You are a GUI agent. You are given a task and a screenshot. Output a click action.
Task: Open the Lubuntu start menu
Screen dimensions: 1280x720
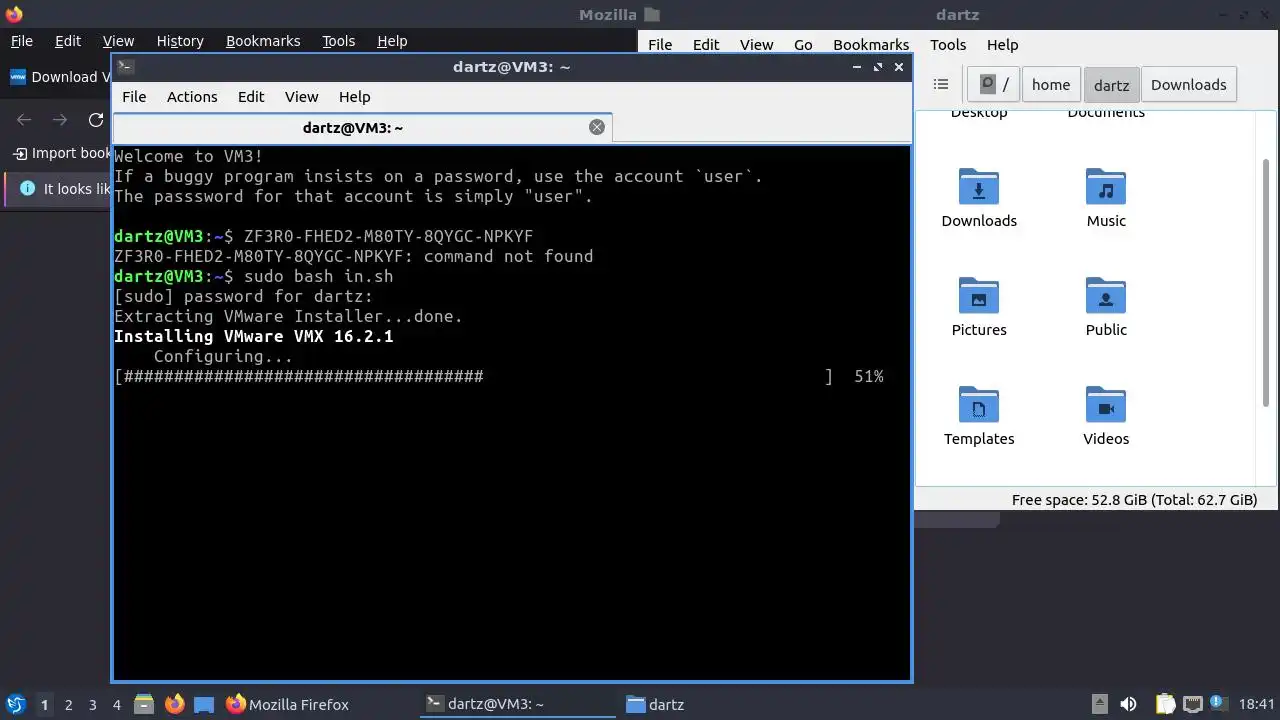15,704
